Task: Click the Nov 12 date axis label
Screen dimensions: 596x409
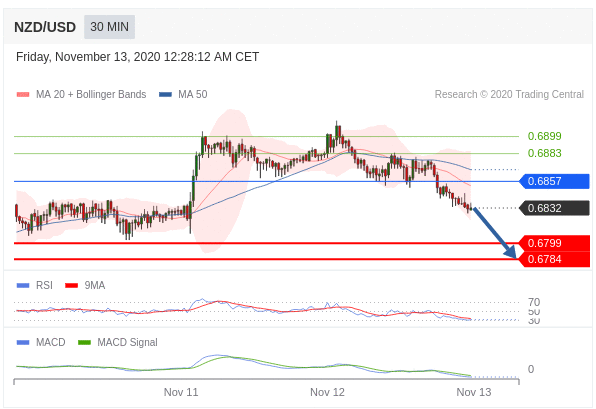Action: pos(327,392)
